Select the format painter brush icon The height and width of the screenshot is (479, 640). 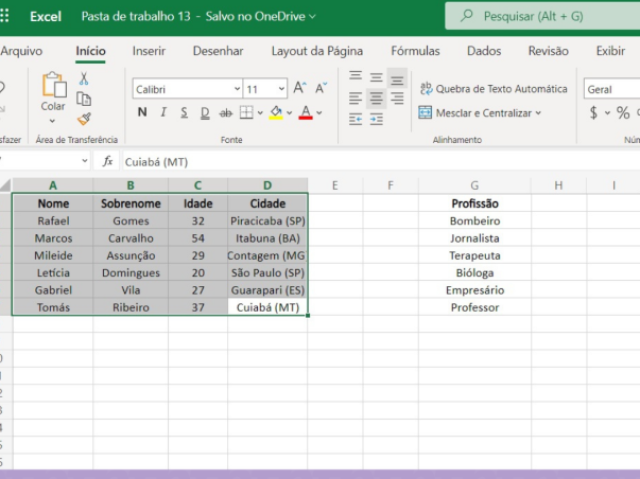click(84, 119)
